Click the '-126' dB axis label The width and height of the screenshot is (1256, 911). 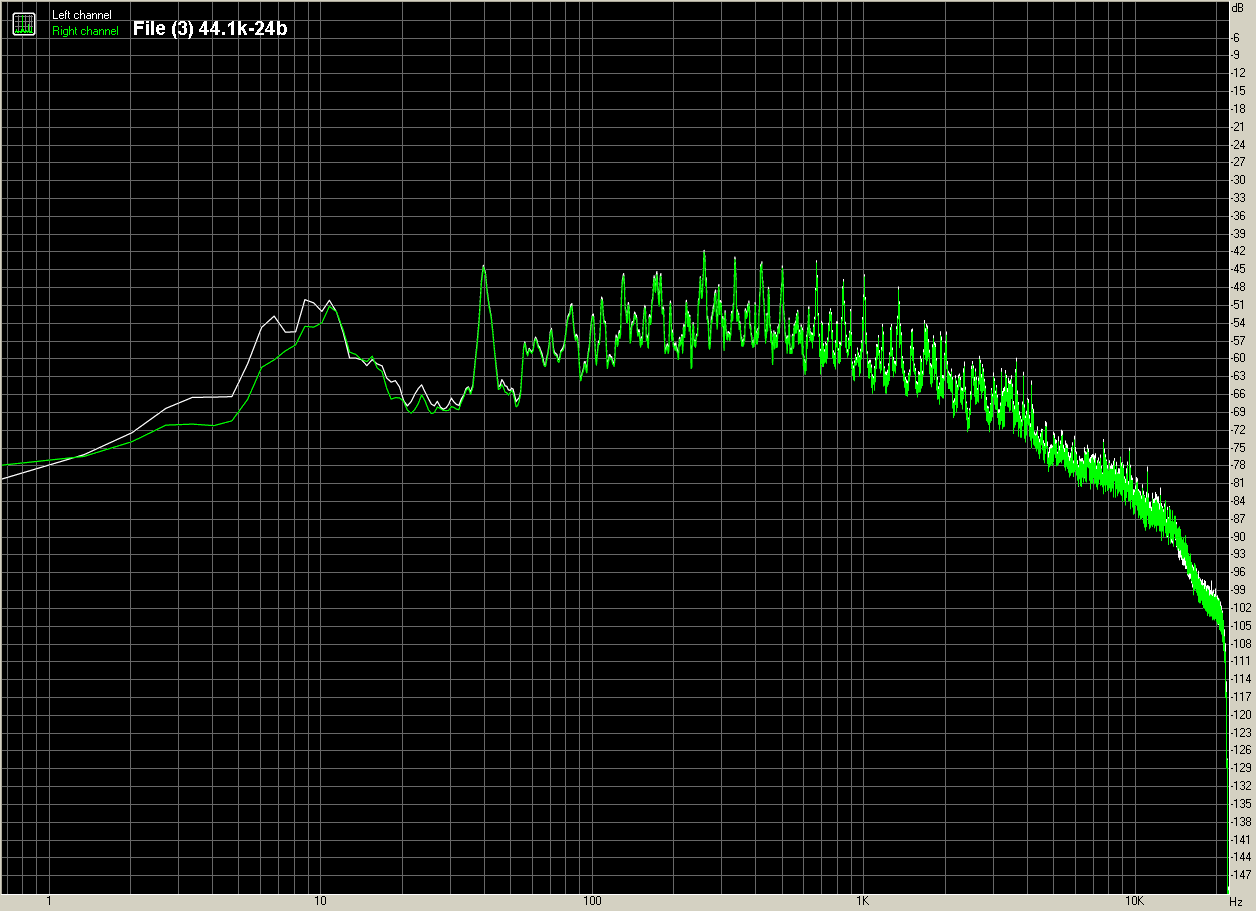pyautogui.click(x=1241, y=750)
